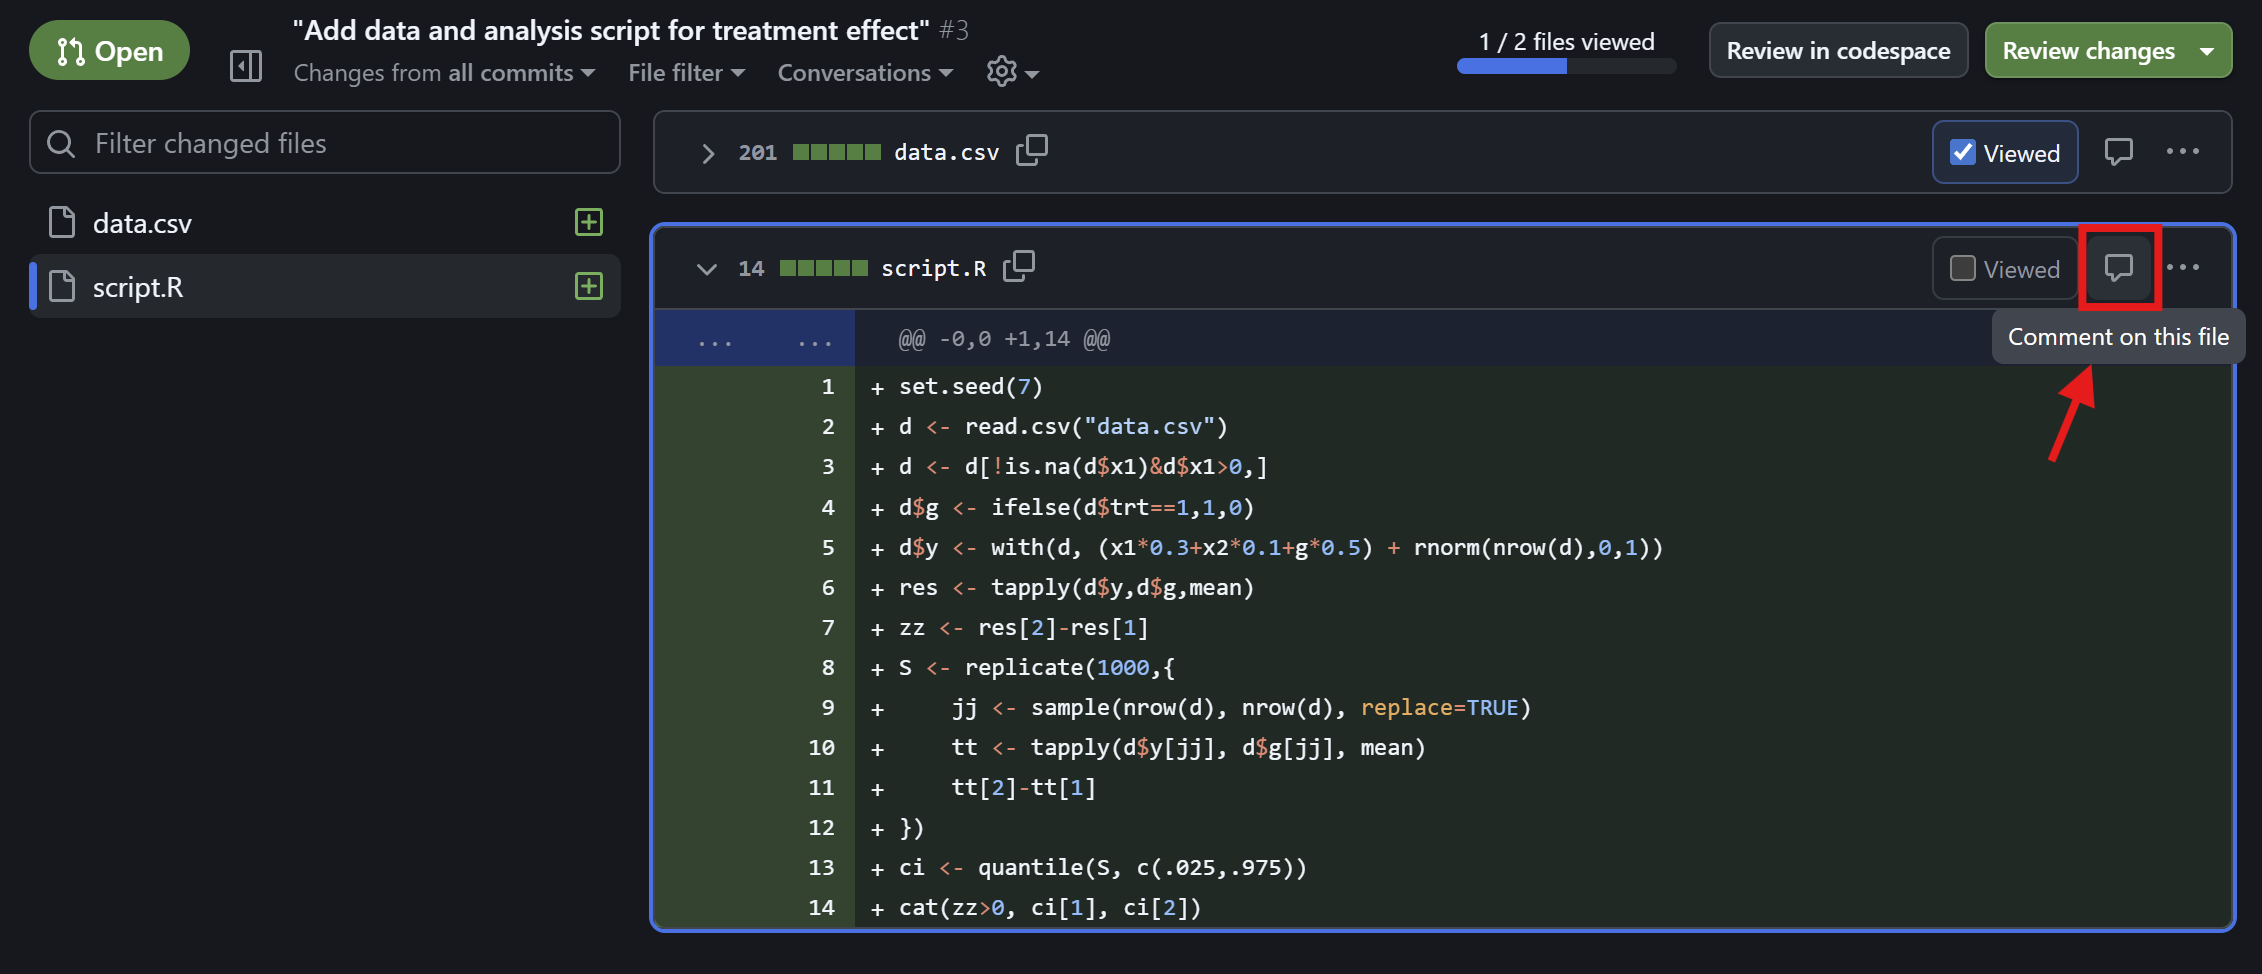Open more options for script.R
This screenshot has width=2262, height=974.
pyautogui.click(x=2182, y=268)
